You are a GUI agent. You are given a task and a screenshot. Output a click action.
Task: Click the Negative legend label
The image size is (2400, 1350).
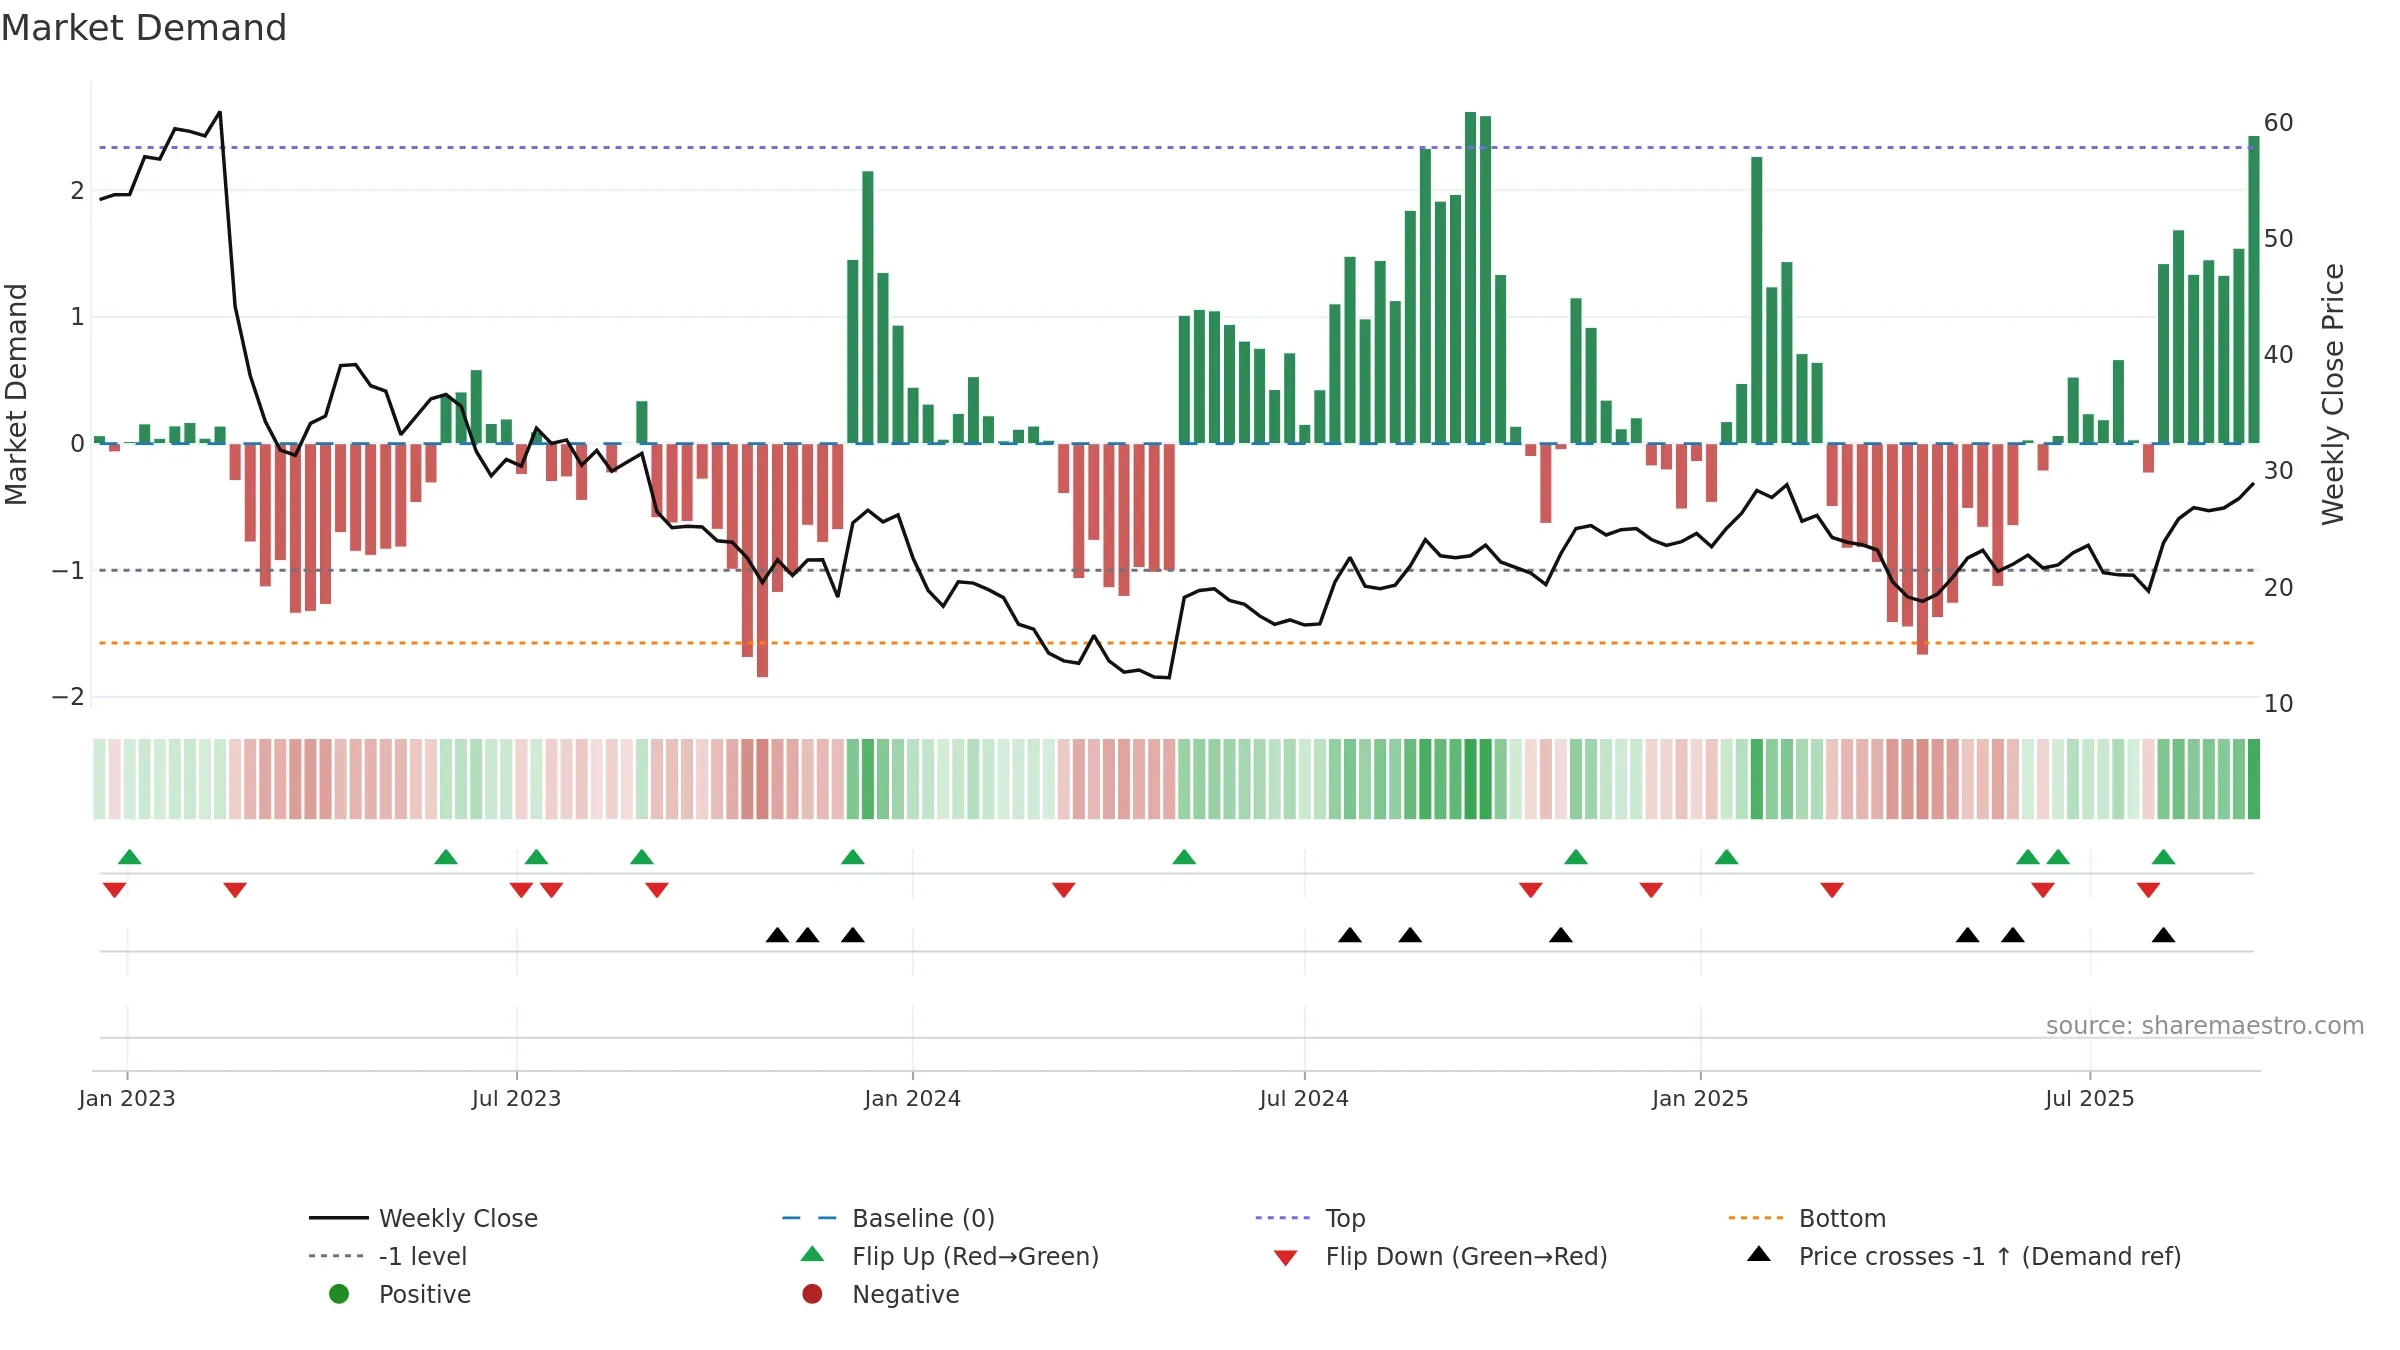click(906, 1294)
